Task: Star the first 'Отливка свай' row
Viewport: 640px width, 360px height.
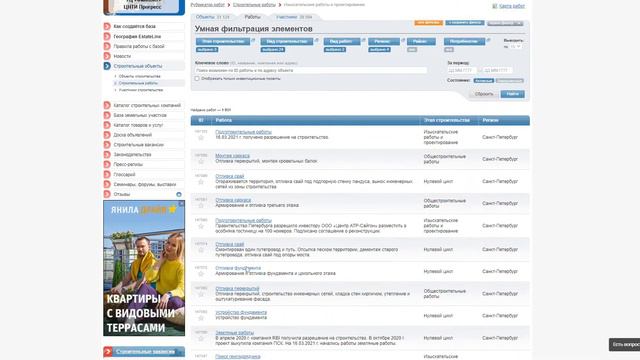Action: pyautogui.click(x=201, y=182)
